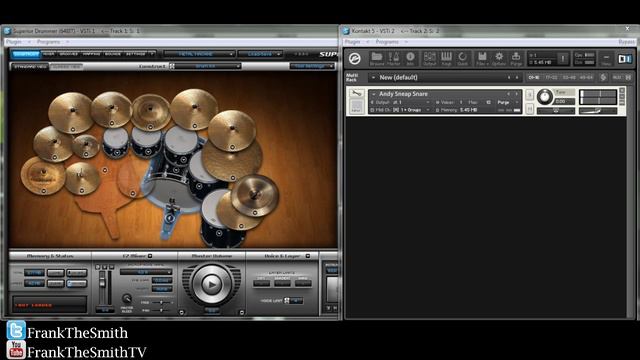Open the kit preset dropdown in Superior Drummer
The image size is (640, 360).
click(199, 54)
